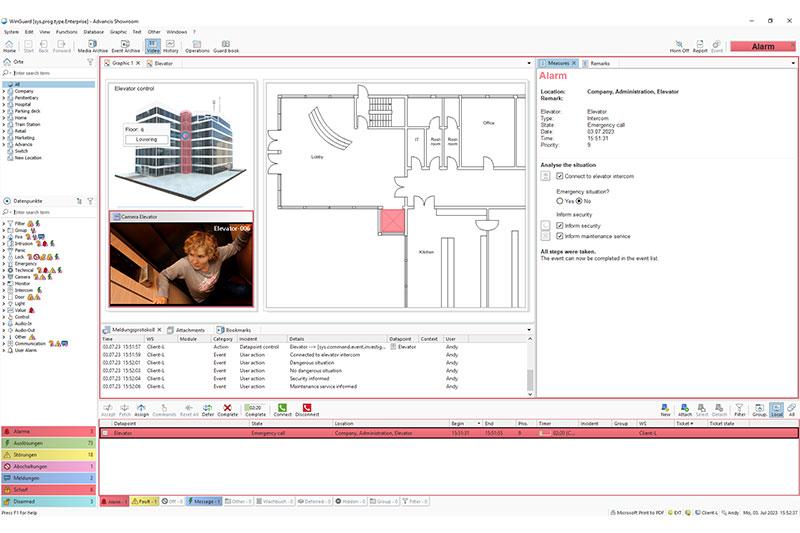Click the red Alarm button
Image resolution: width=800 pixels, height=533 pixels.
(763, 46)
